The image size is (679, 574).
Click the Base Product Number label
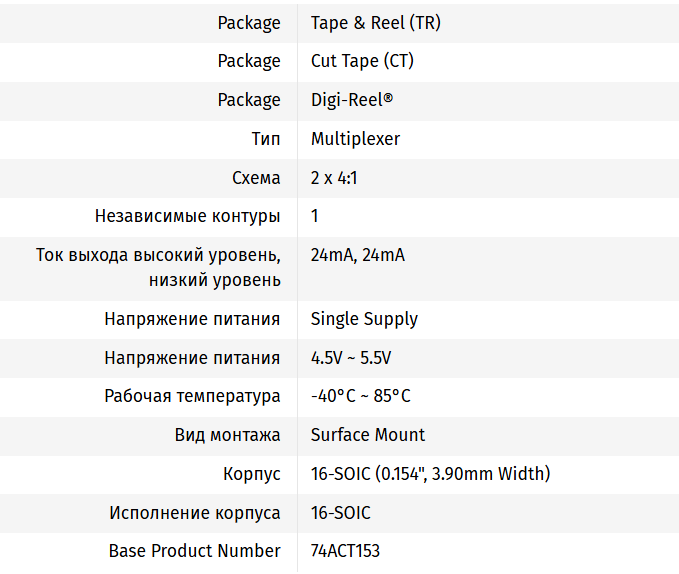click(195, 551)
